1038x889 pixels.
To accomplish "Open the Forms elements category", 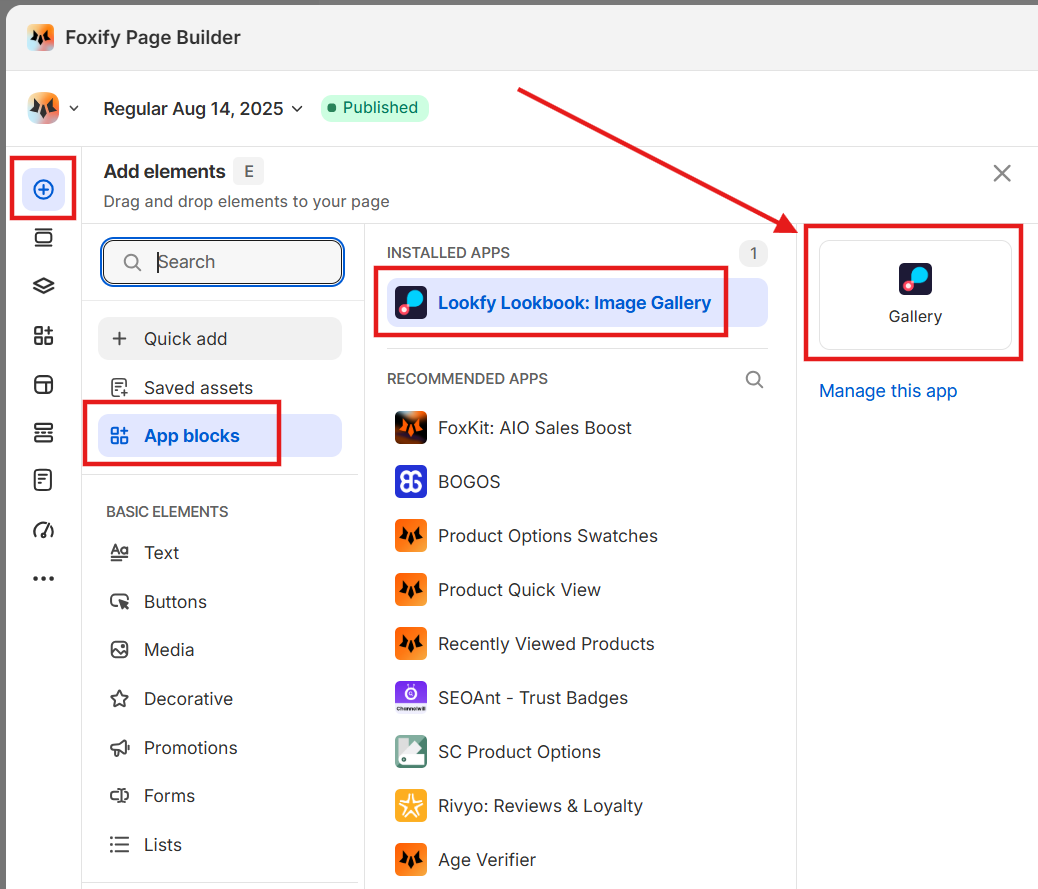I will pos(169,796).
